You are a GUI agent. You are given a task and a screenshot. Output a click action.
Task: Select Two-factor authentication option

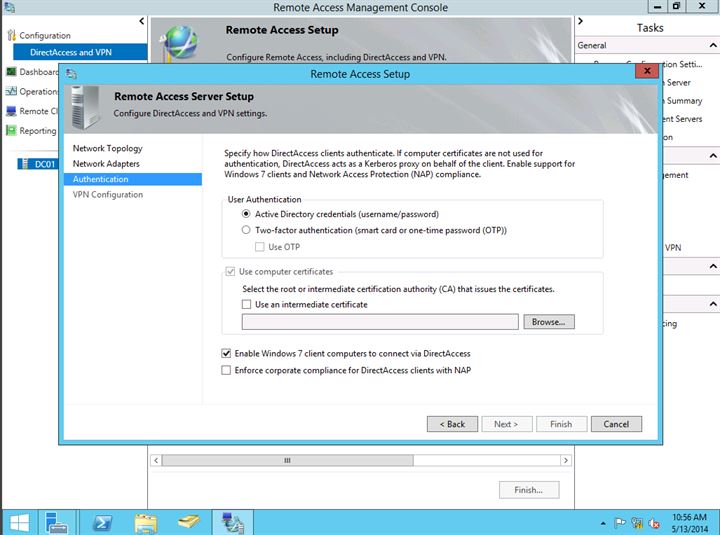[x=246, y=230]
